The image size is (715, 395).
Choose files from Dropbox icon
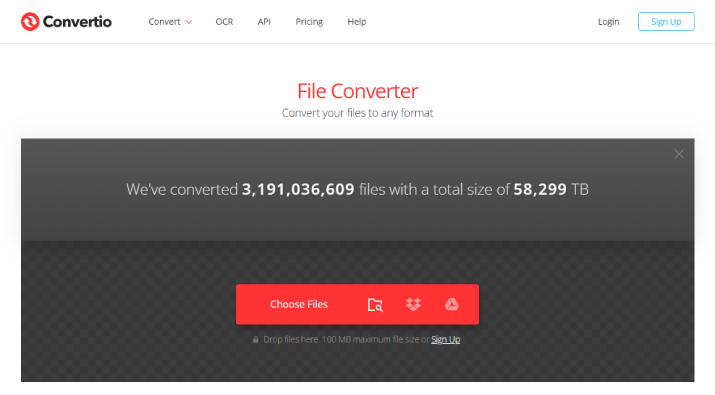413,304
